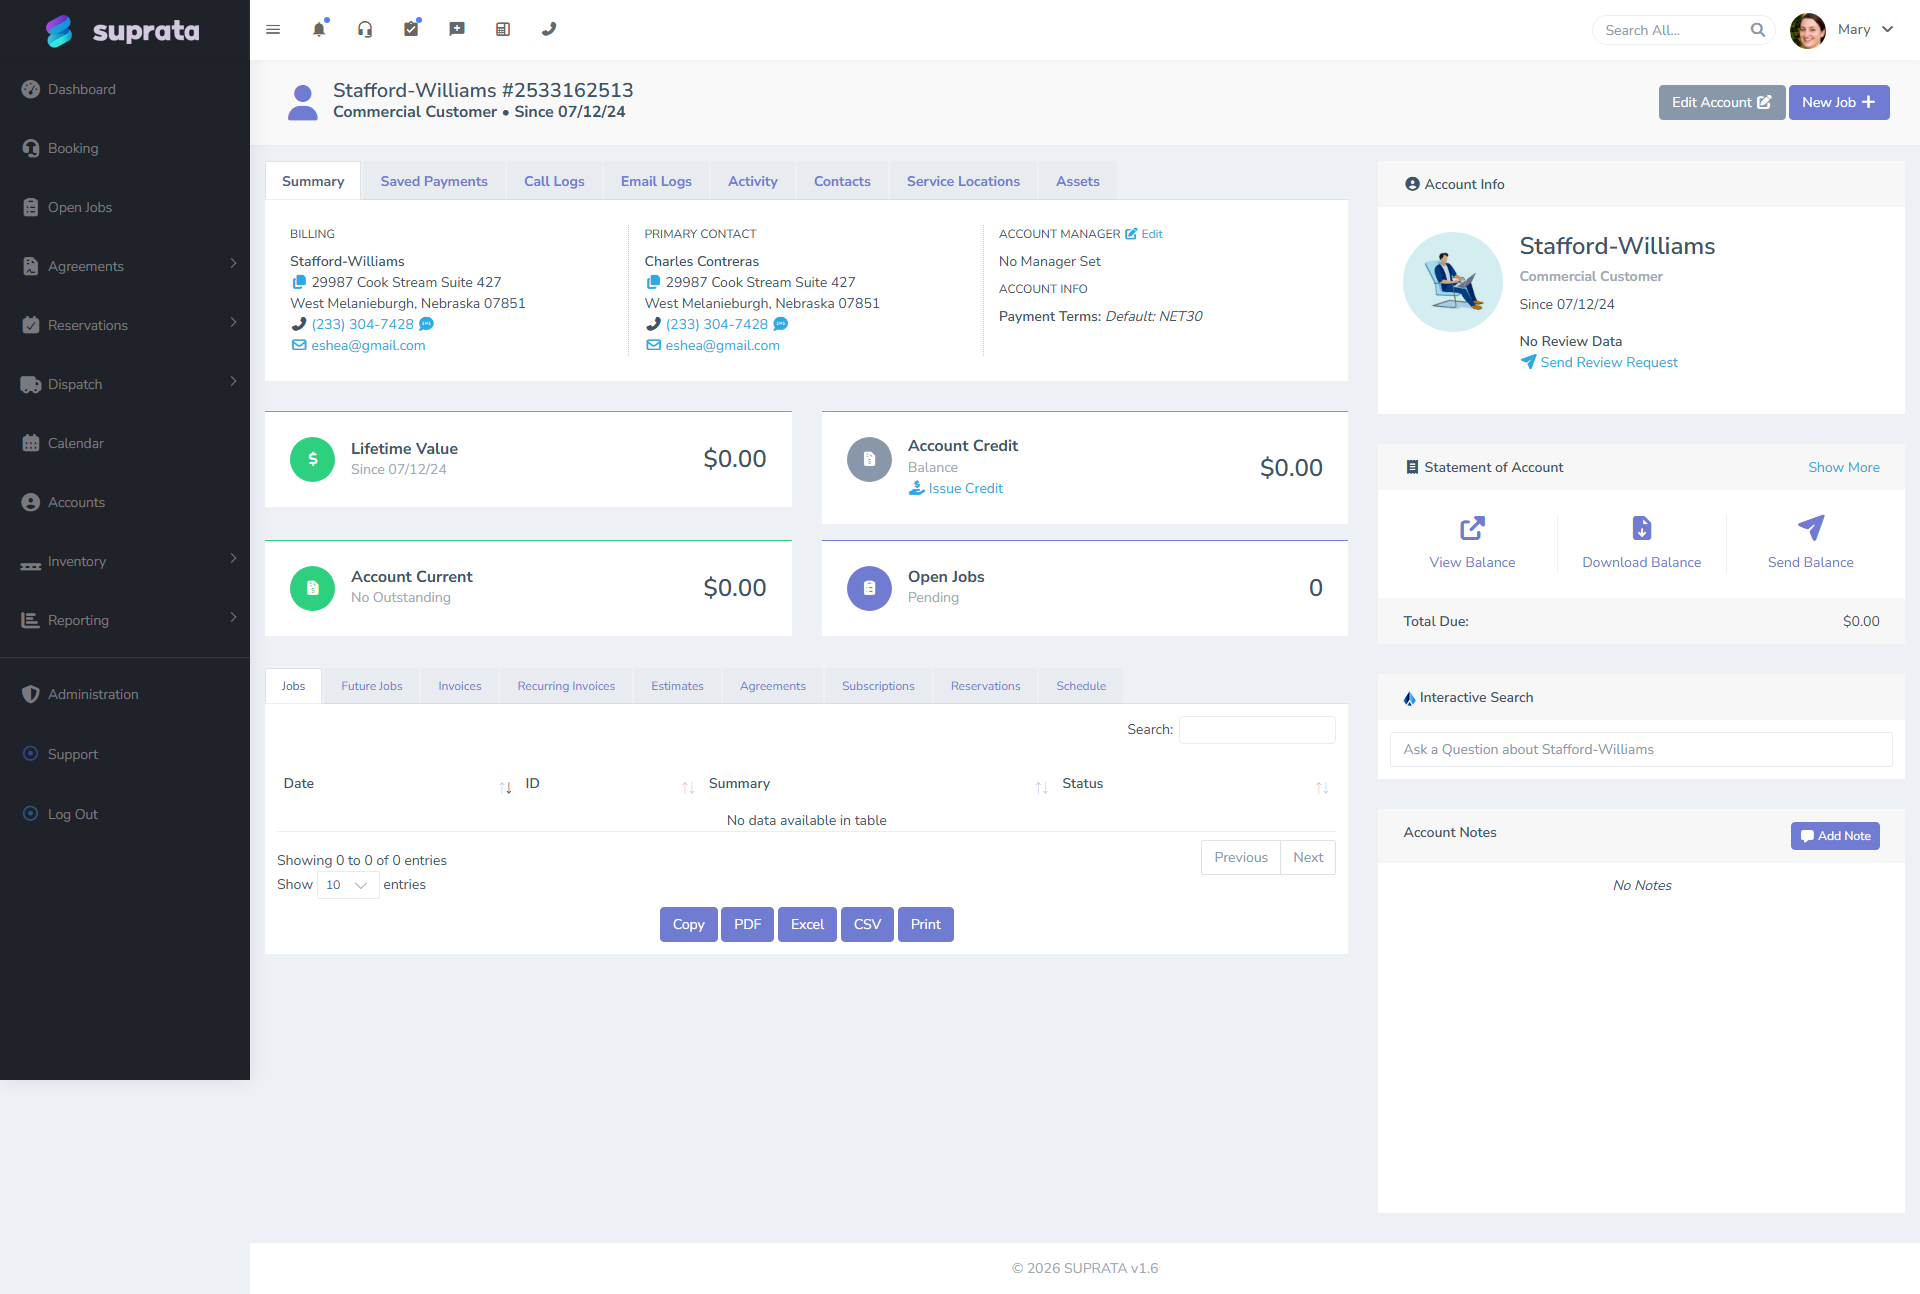This screenshot has height=1294, width=1920.
Task: Click Mary's profile avatar
Action: coord(1808,30)
